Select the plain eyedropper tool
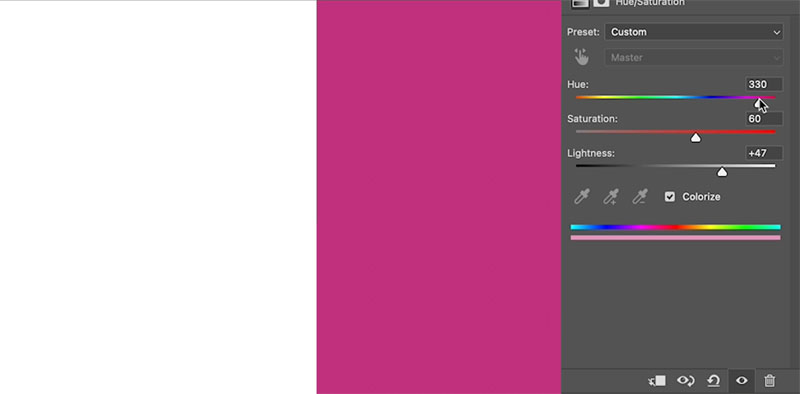 click(x=582, y=196)
